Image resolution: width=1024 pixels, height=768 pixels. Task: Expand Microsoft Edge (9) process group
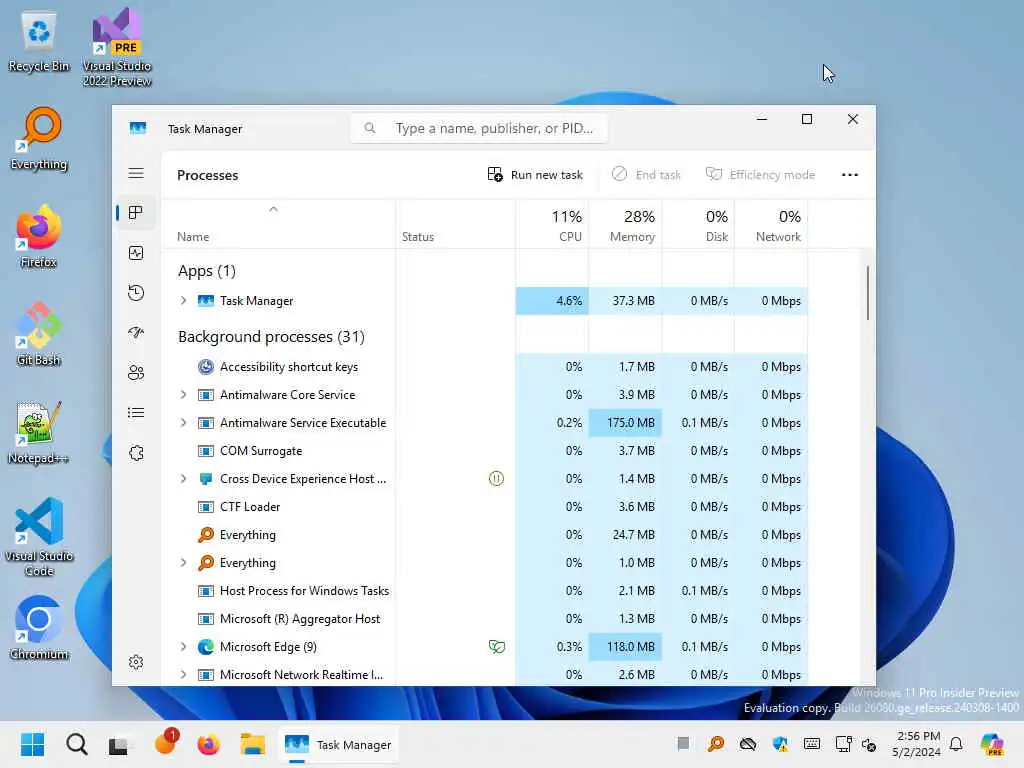point(184,647)
